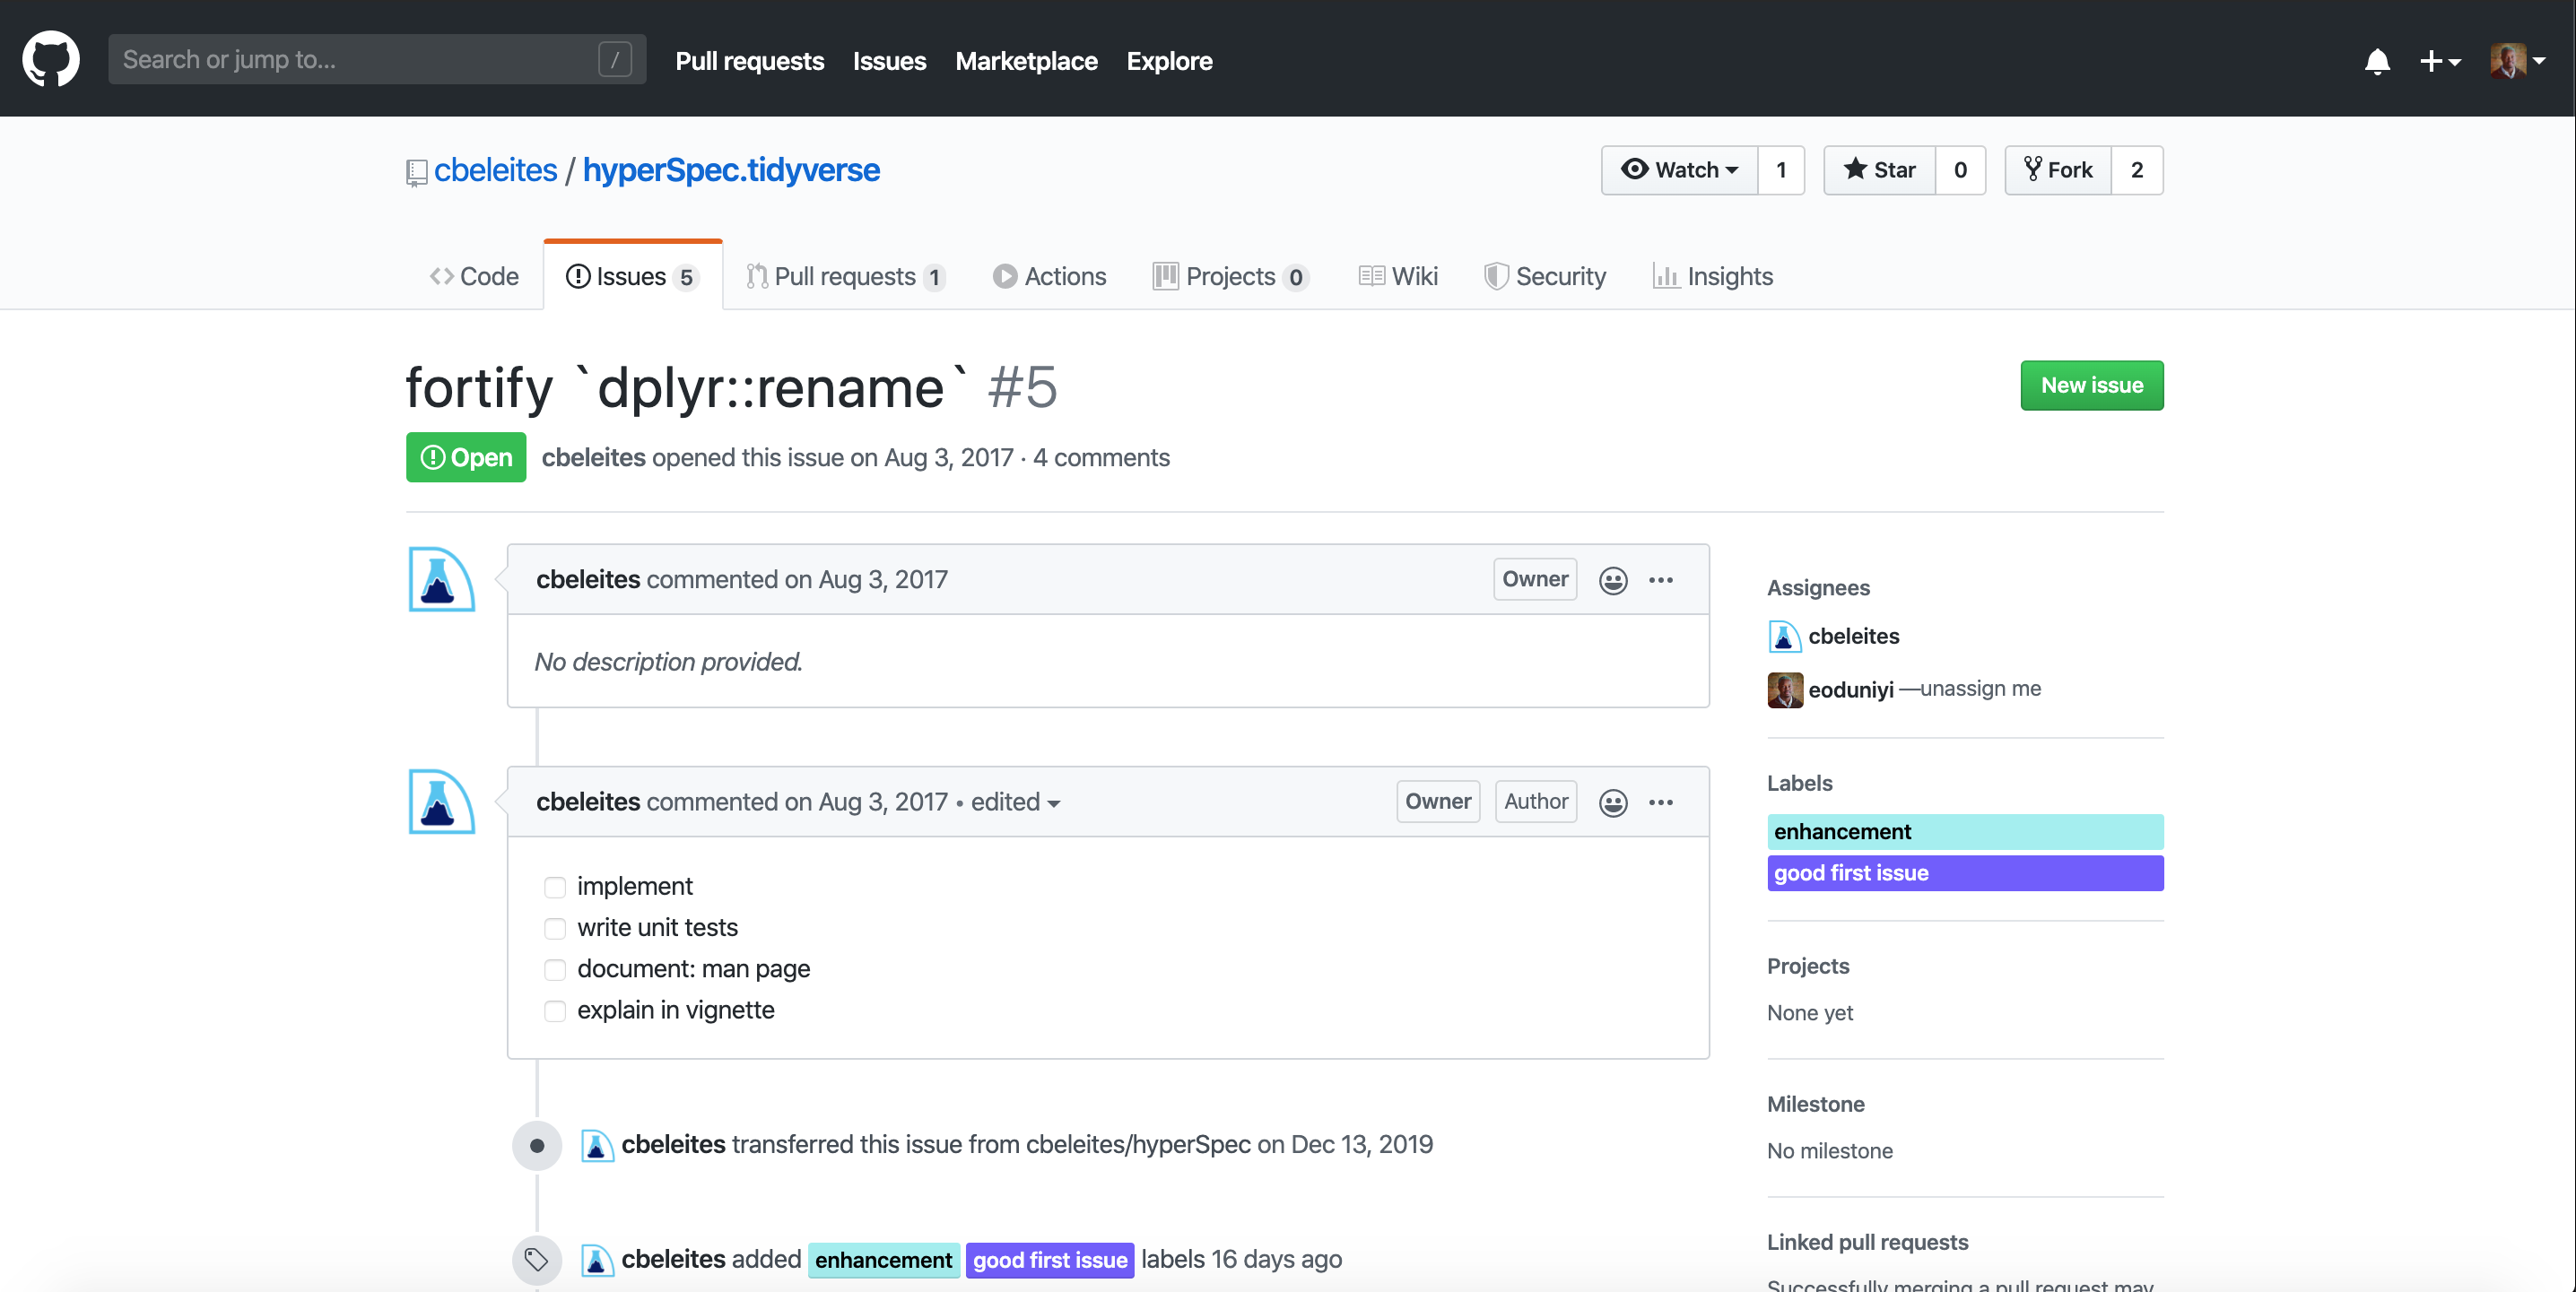Image resolution: width=2576 pixels, height=1292 pixels.
Task: Create a New issue
Action: [2091, 385]
